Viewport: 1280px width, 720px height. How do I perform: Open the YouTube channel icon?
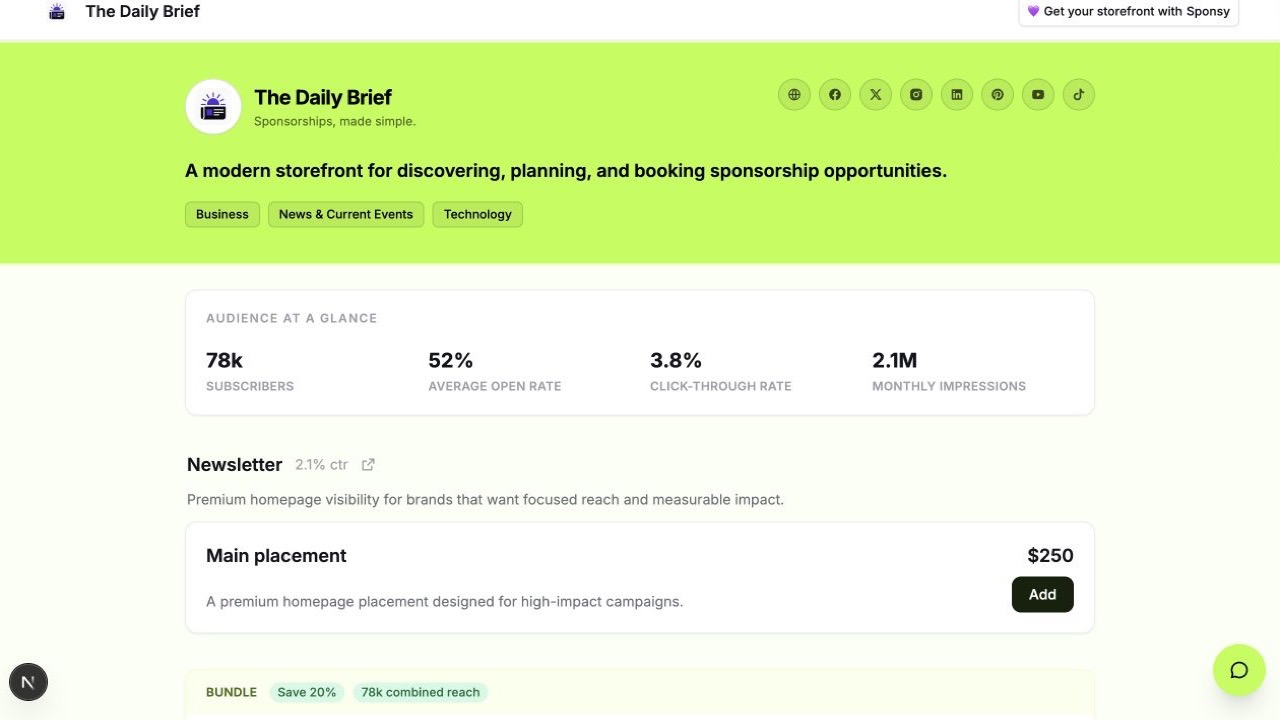pos(1038,95)
